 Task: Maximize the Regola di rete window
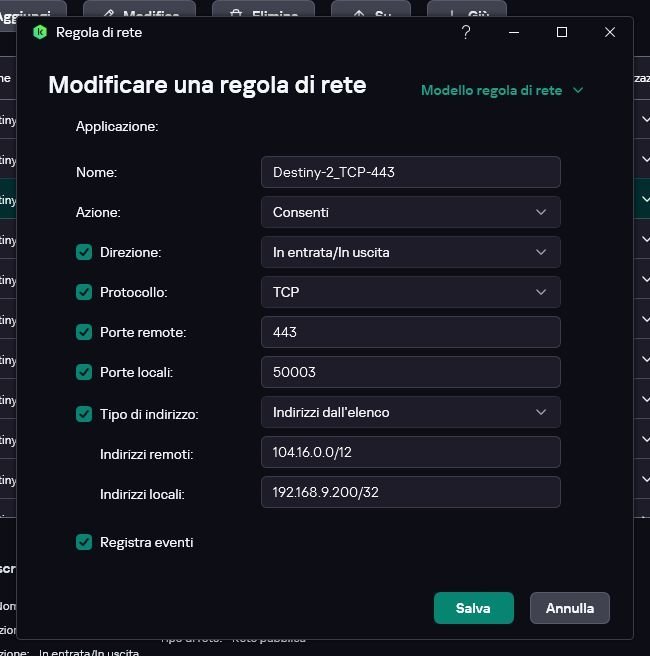(x=562, y=32)
